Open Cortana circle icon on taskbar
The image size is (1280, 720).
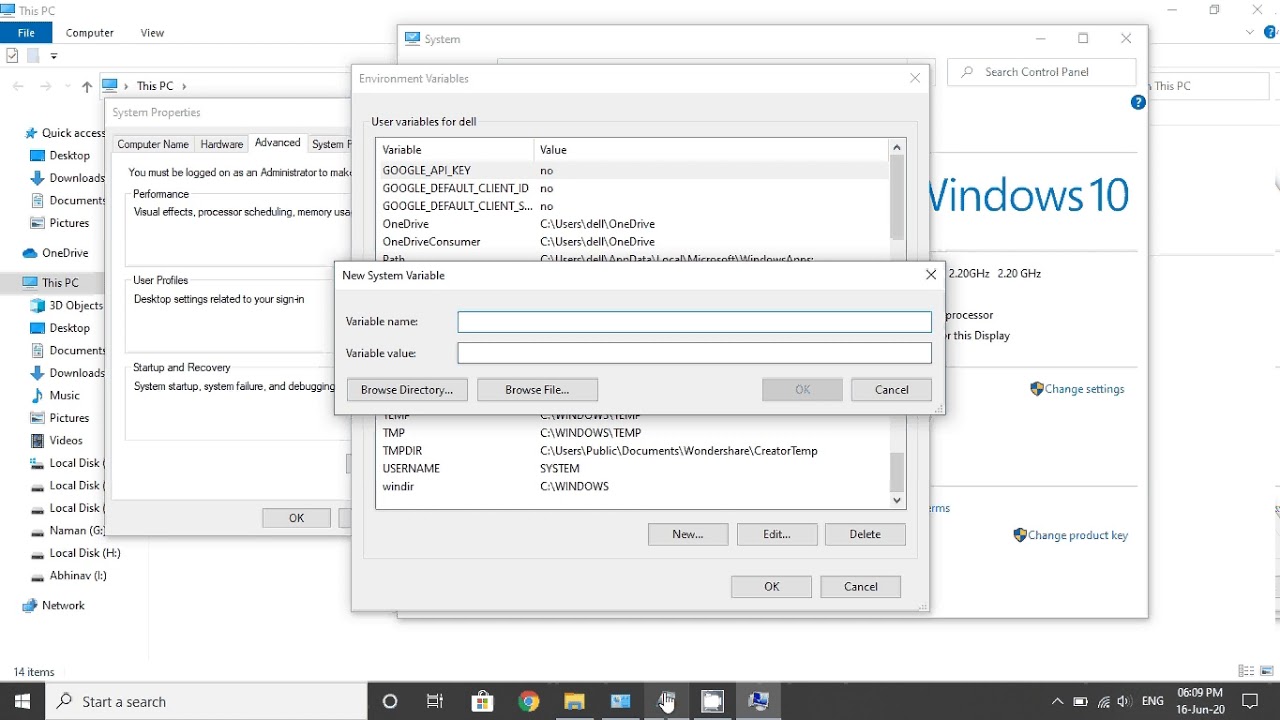[x=390, y=702]
